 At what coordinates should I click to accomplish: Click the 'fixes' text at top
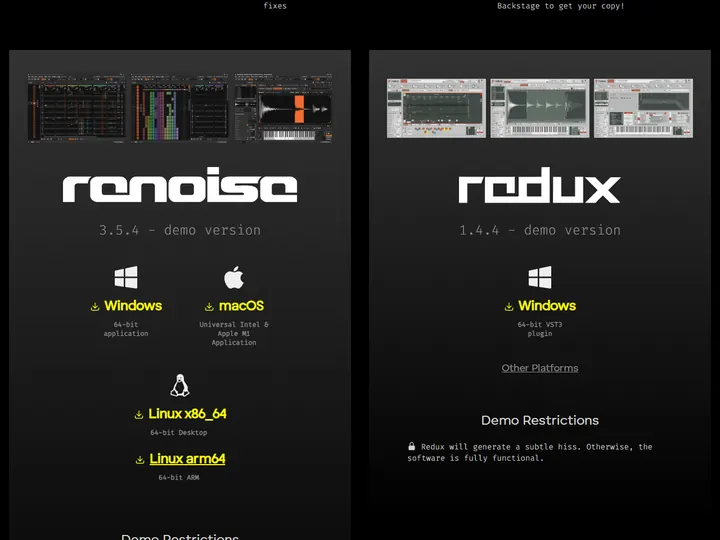coord(275,6)
